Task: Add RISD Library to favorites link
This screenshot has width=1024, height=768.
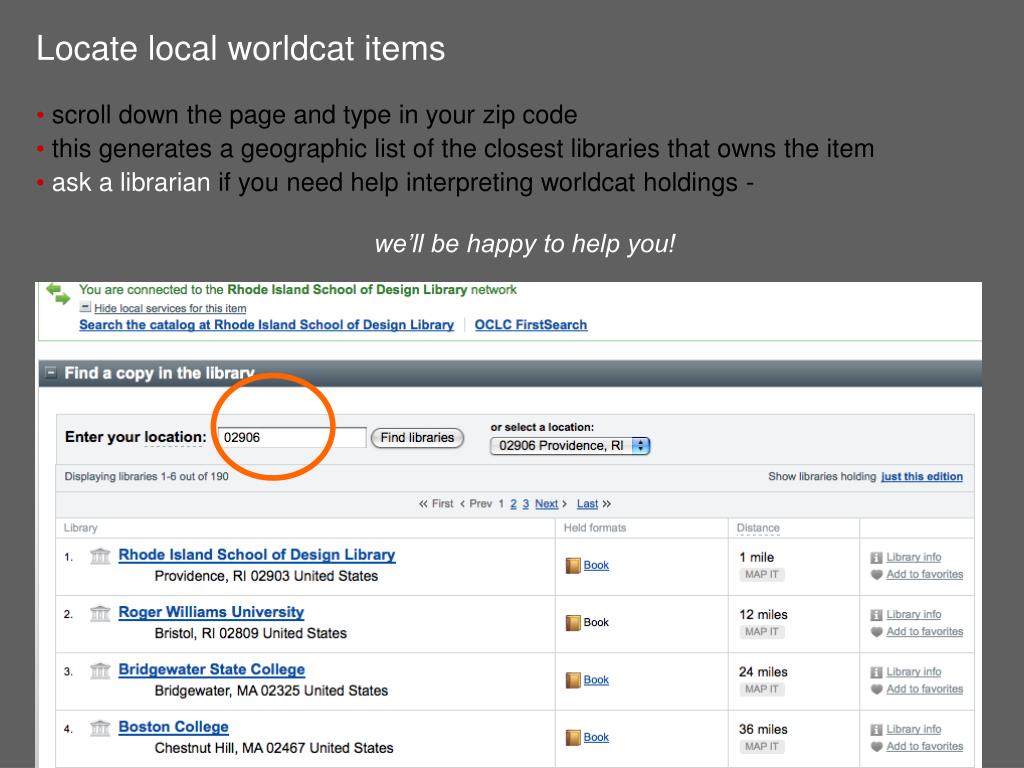Action: pyautogui.click(x=925, y=574)
